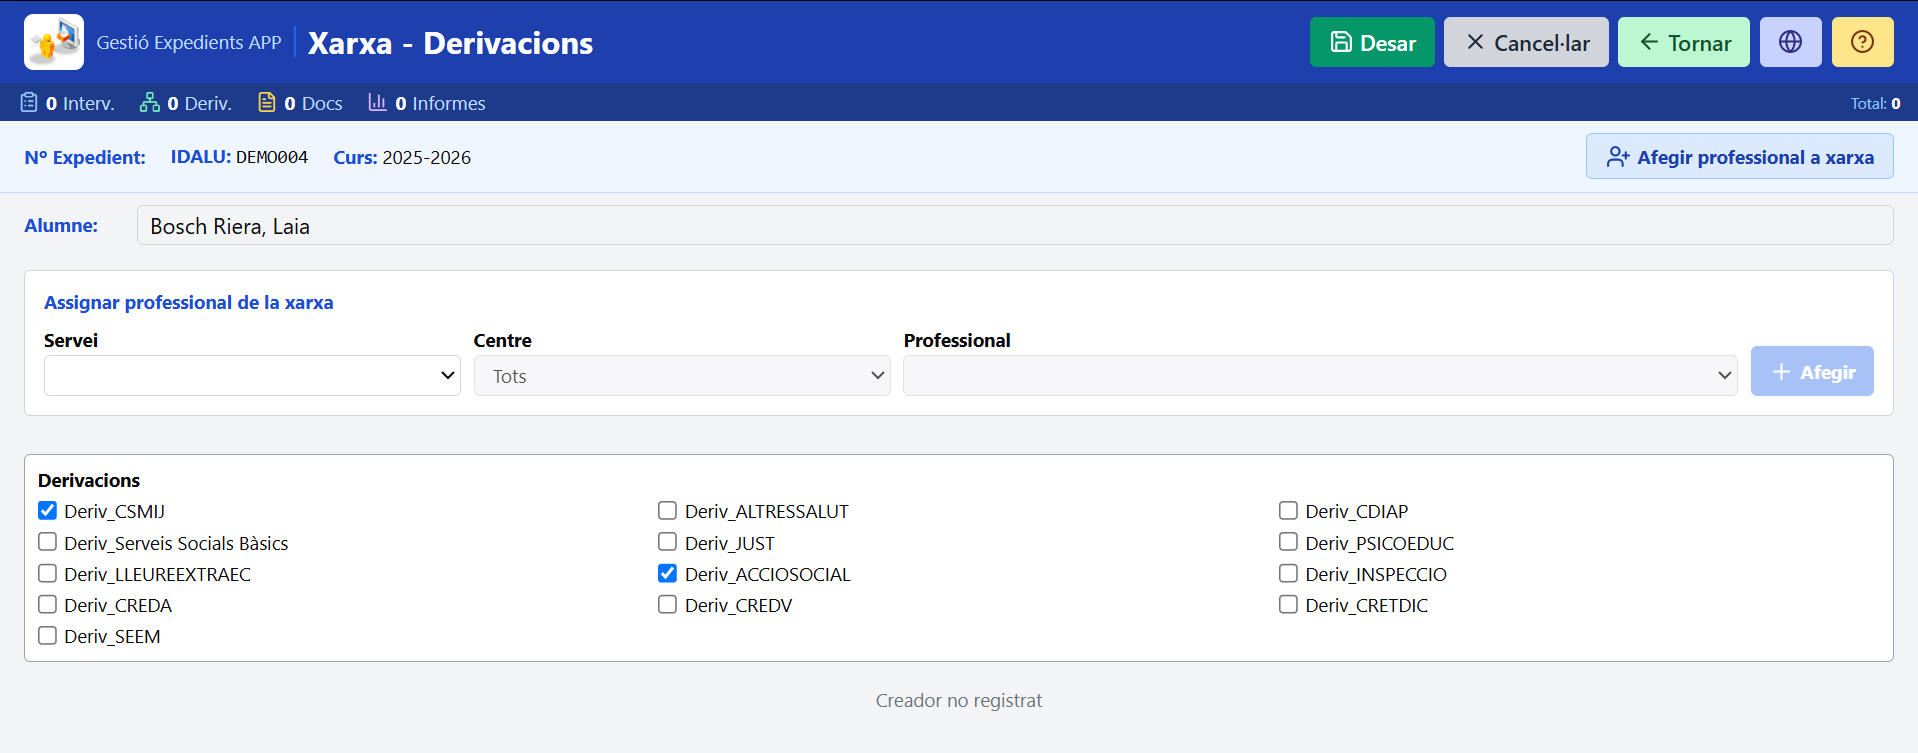1918x753 pixels.
Task: Click the Xarxa - Derivacions page title
Action: pos(450,43)
